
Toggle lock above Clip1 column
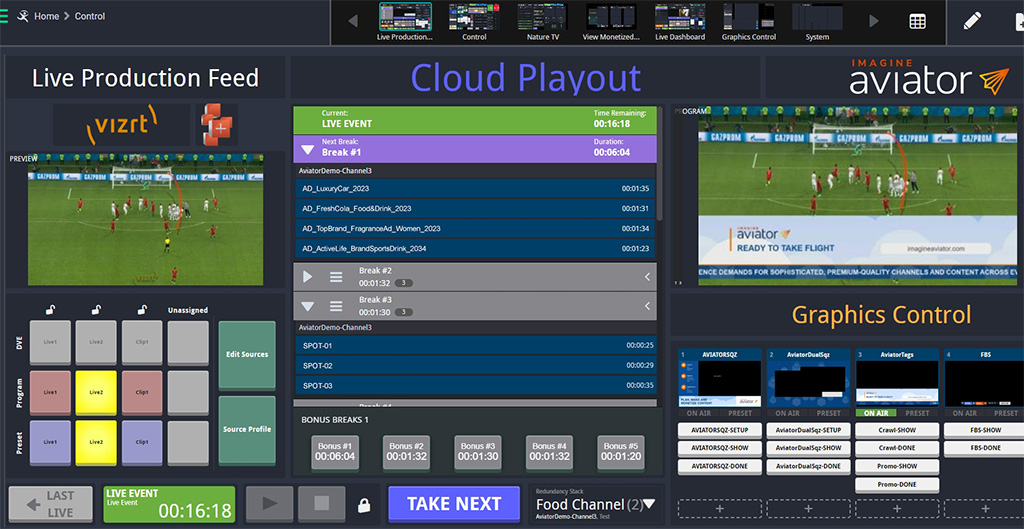142,310
